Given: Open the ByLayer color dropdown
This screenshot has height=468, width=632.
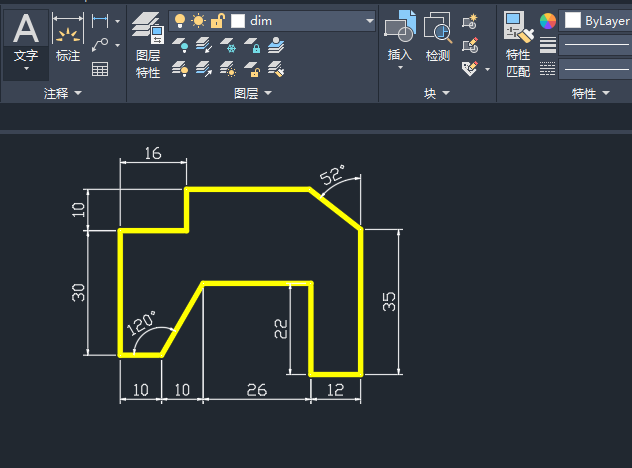Looking at the screenshot, I should click(x=595, y=21).
